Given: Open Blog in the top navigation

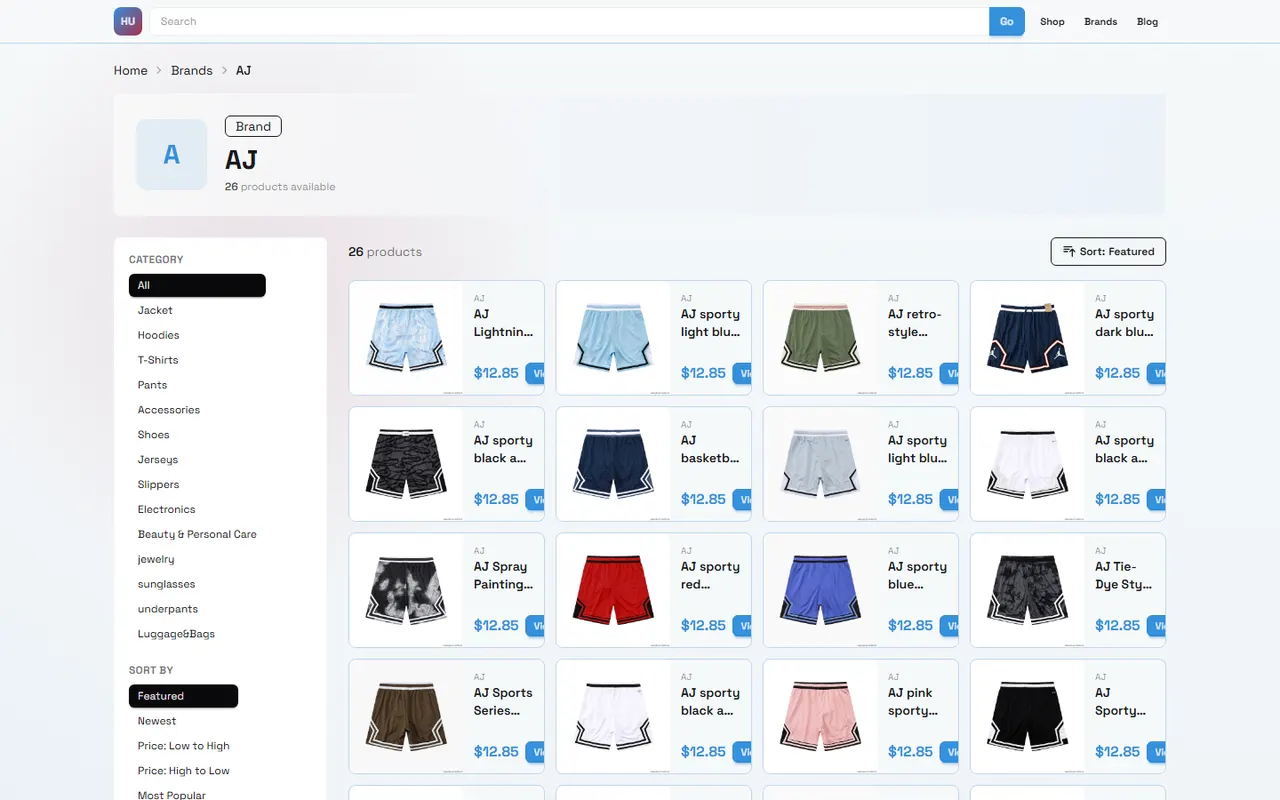Looking at the screenshot, I should pos(1147,21).
